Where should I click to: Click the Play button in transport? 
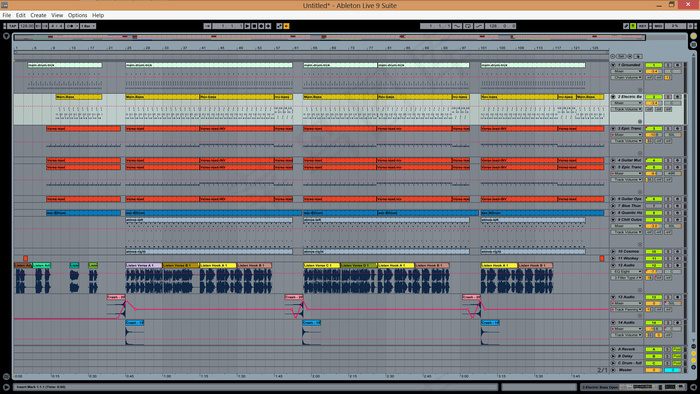[247, 26]
